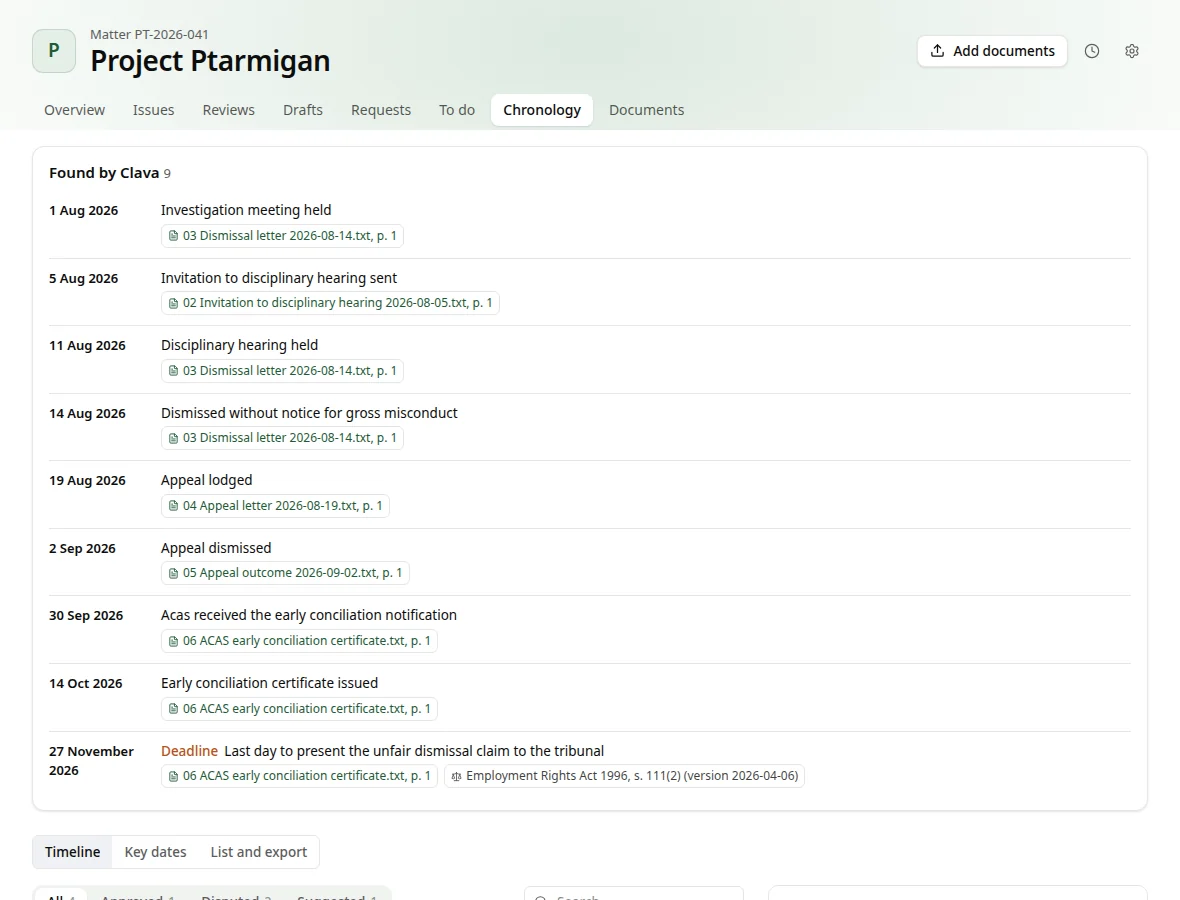The image size is (1180, 900).
Task: Click 'Early conciliation certificate issued' event
Action: [269, 683]
